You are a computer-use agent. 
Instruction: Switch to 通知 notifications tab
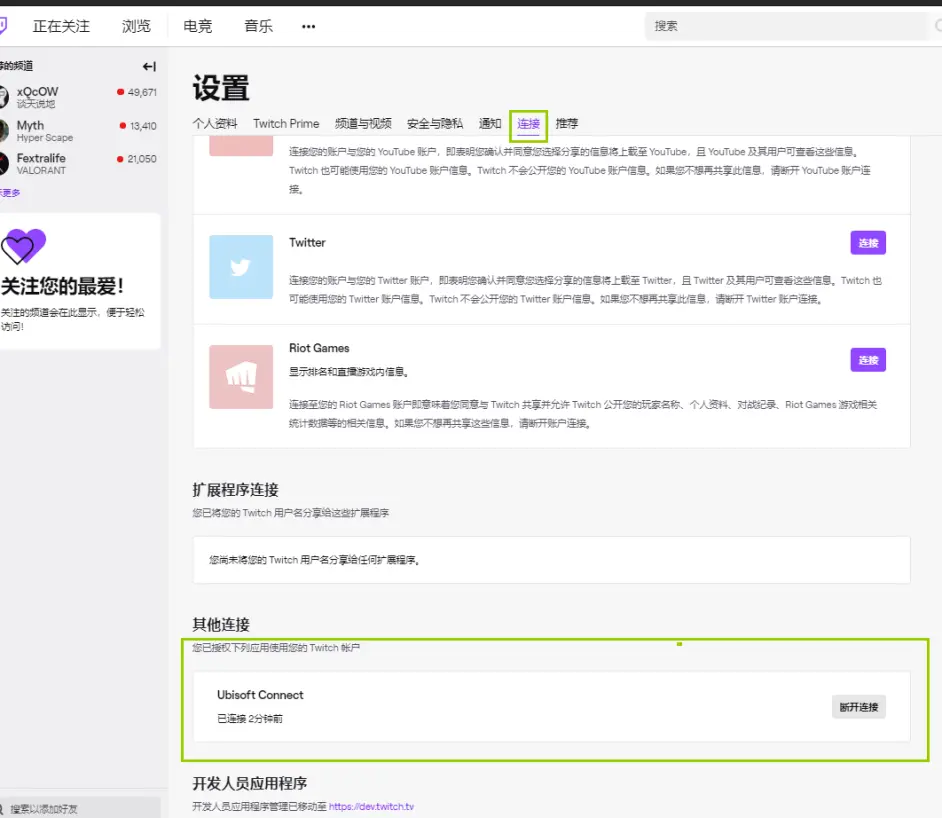point(490,124)
